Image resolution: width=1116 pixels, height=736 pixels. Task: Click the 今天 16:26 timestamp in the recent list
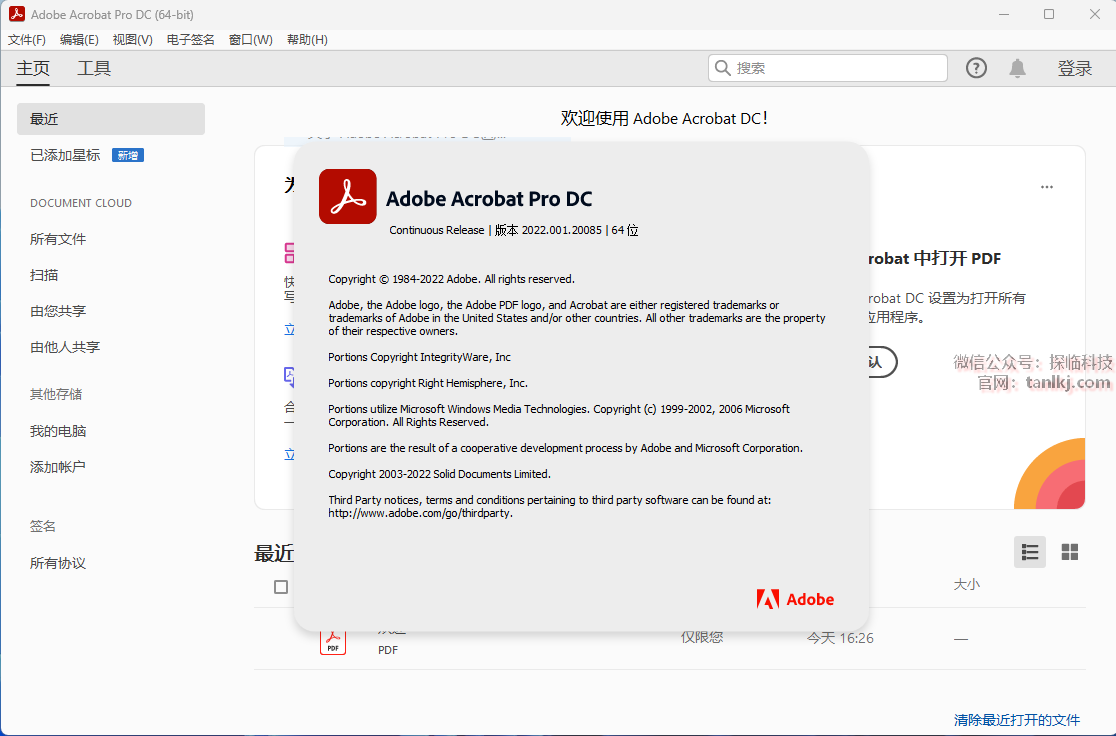(840, 638)
